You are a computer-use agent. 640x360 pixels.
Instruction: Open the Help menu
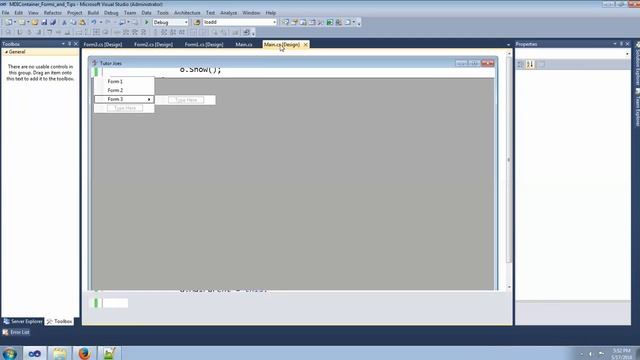271,13
